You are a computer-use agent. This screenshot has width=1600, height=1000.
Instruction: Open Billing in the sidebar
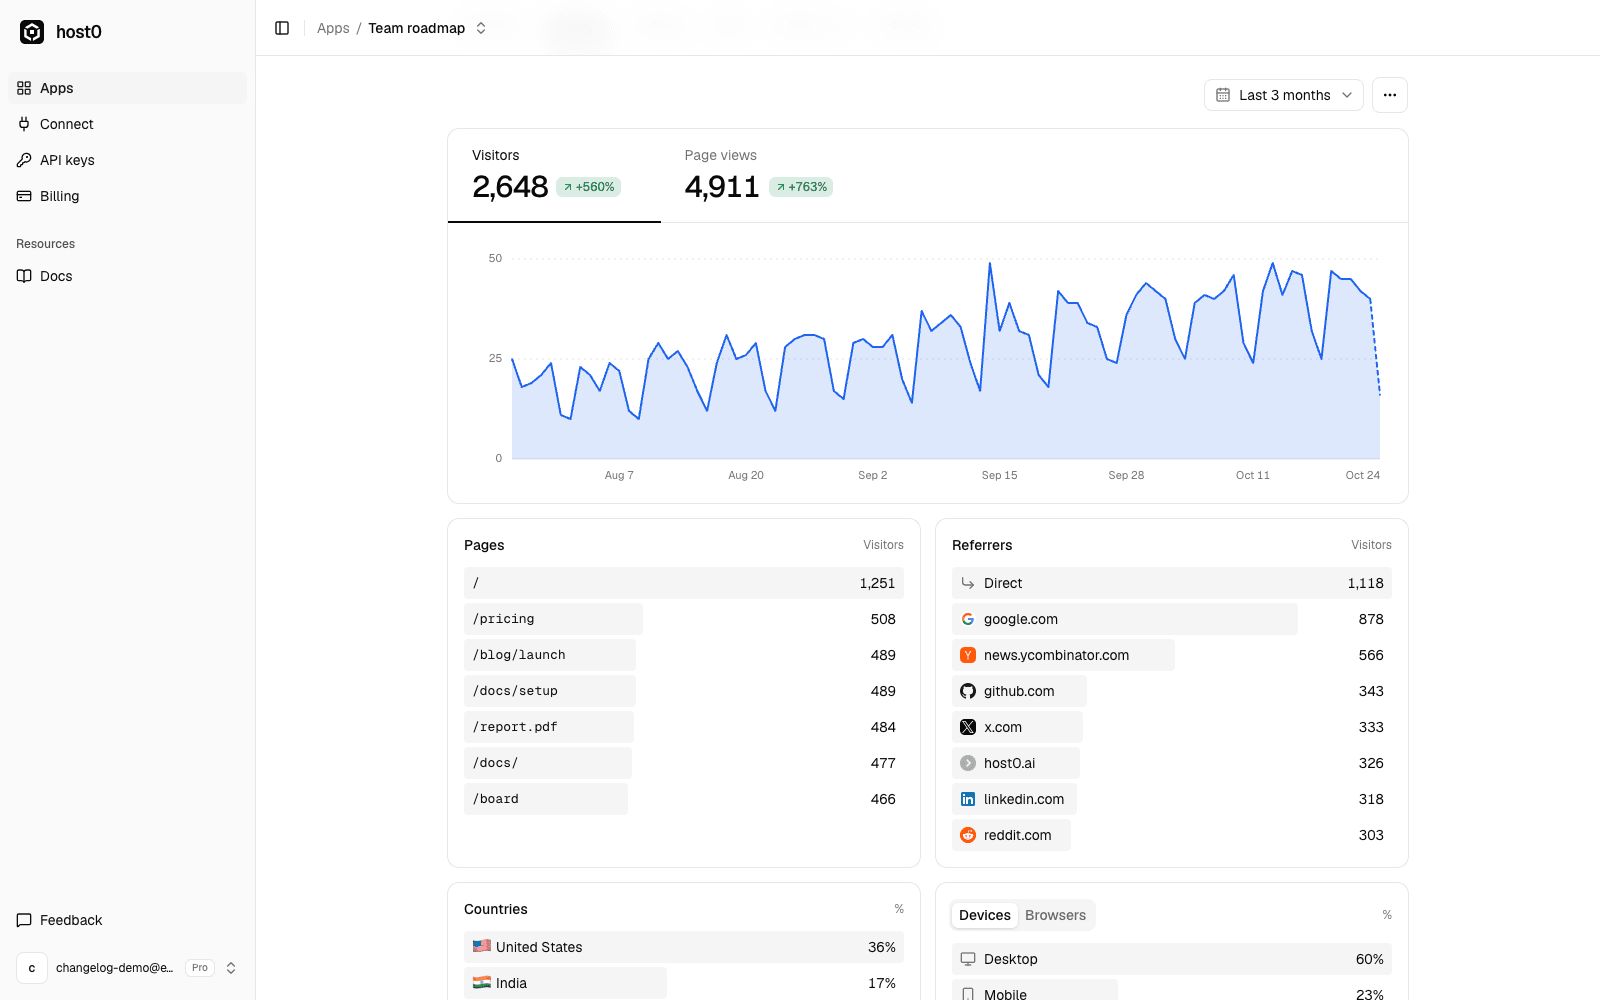point(128,196)
